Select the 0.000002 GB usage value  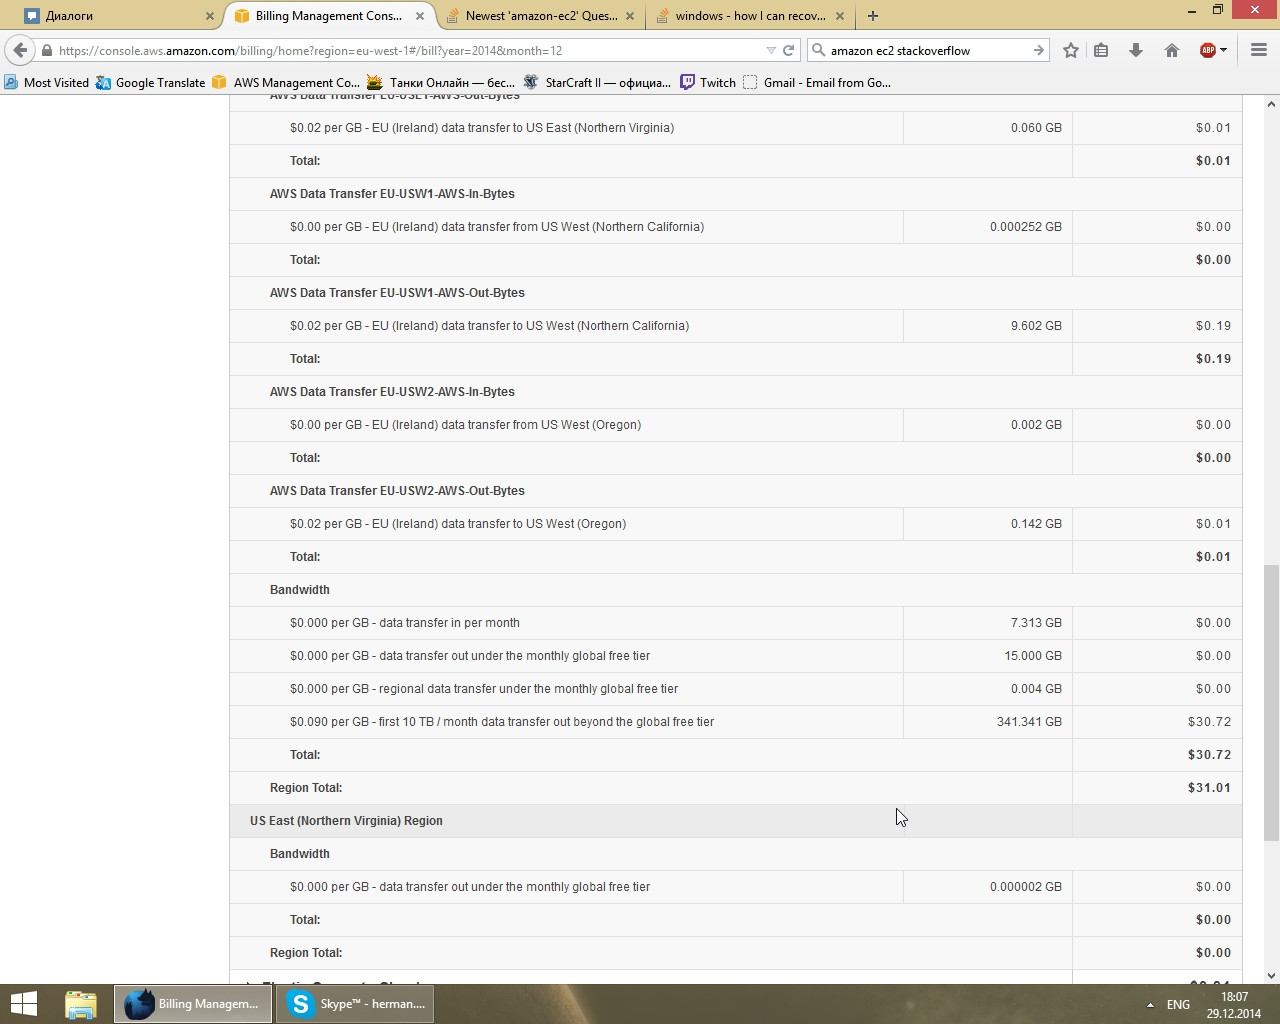pos(1026,887)
